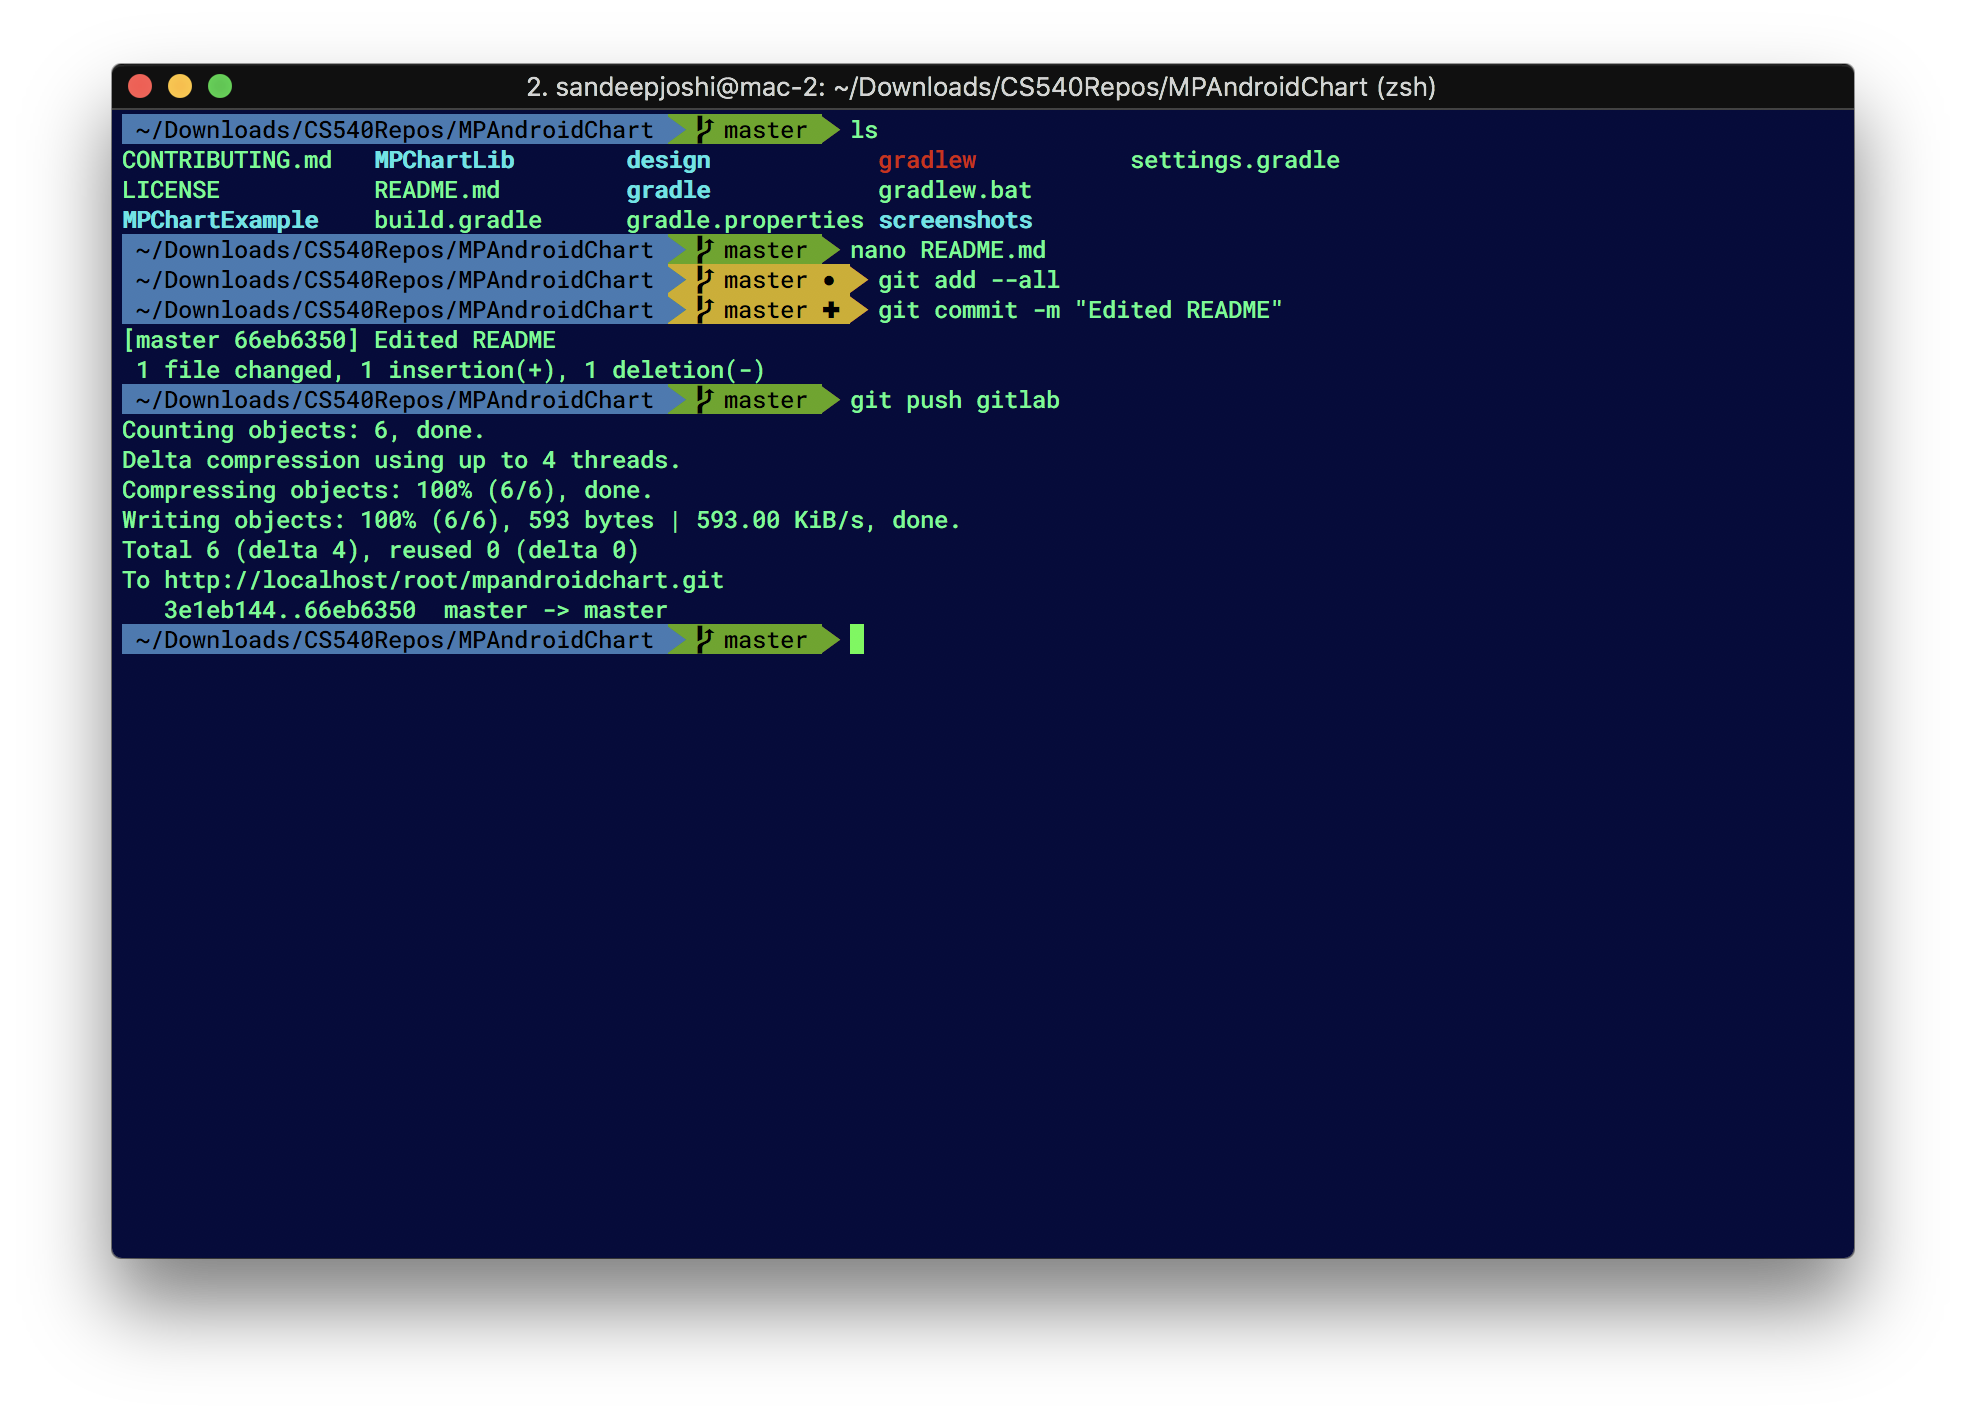Select the build.gradle file name
The image size is (1966, 1418).
(458, 220)
